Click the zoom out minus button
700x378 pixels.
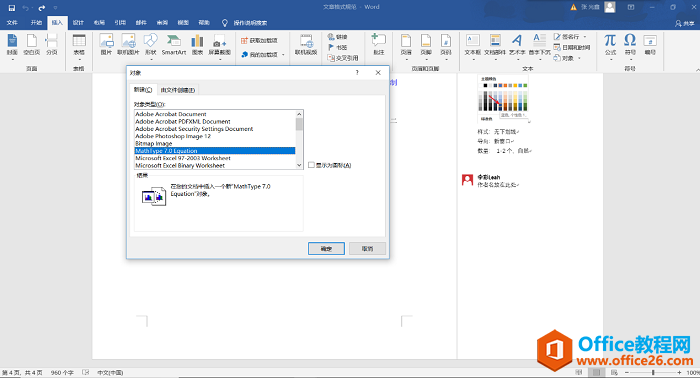pos(627,372)
